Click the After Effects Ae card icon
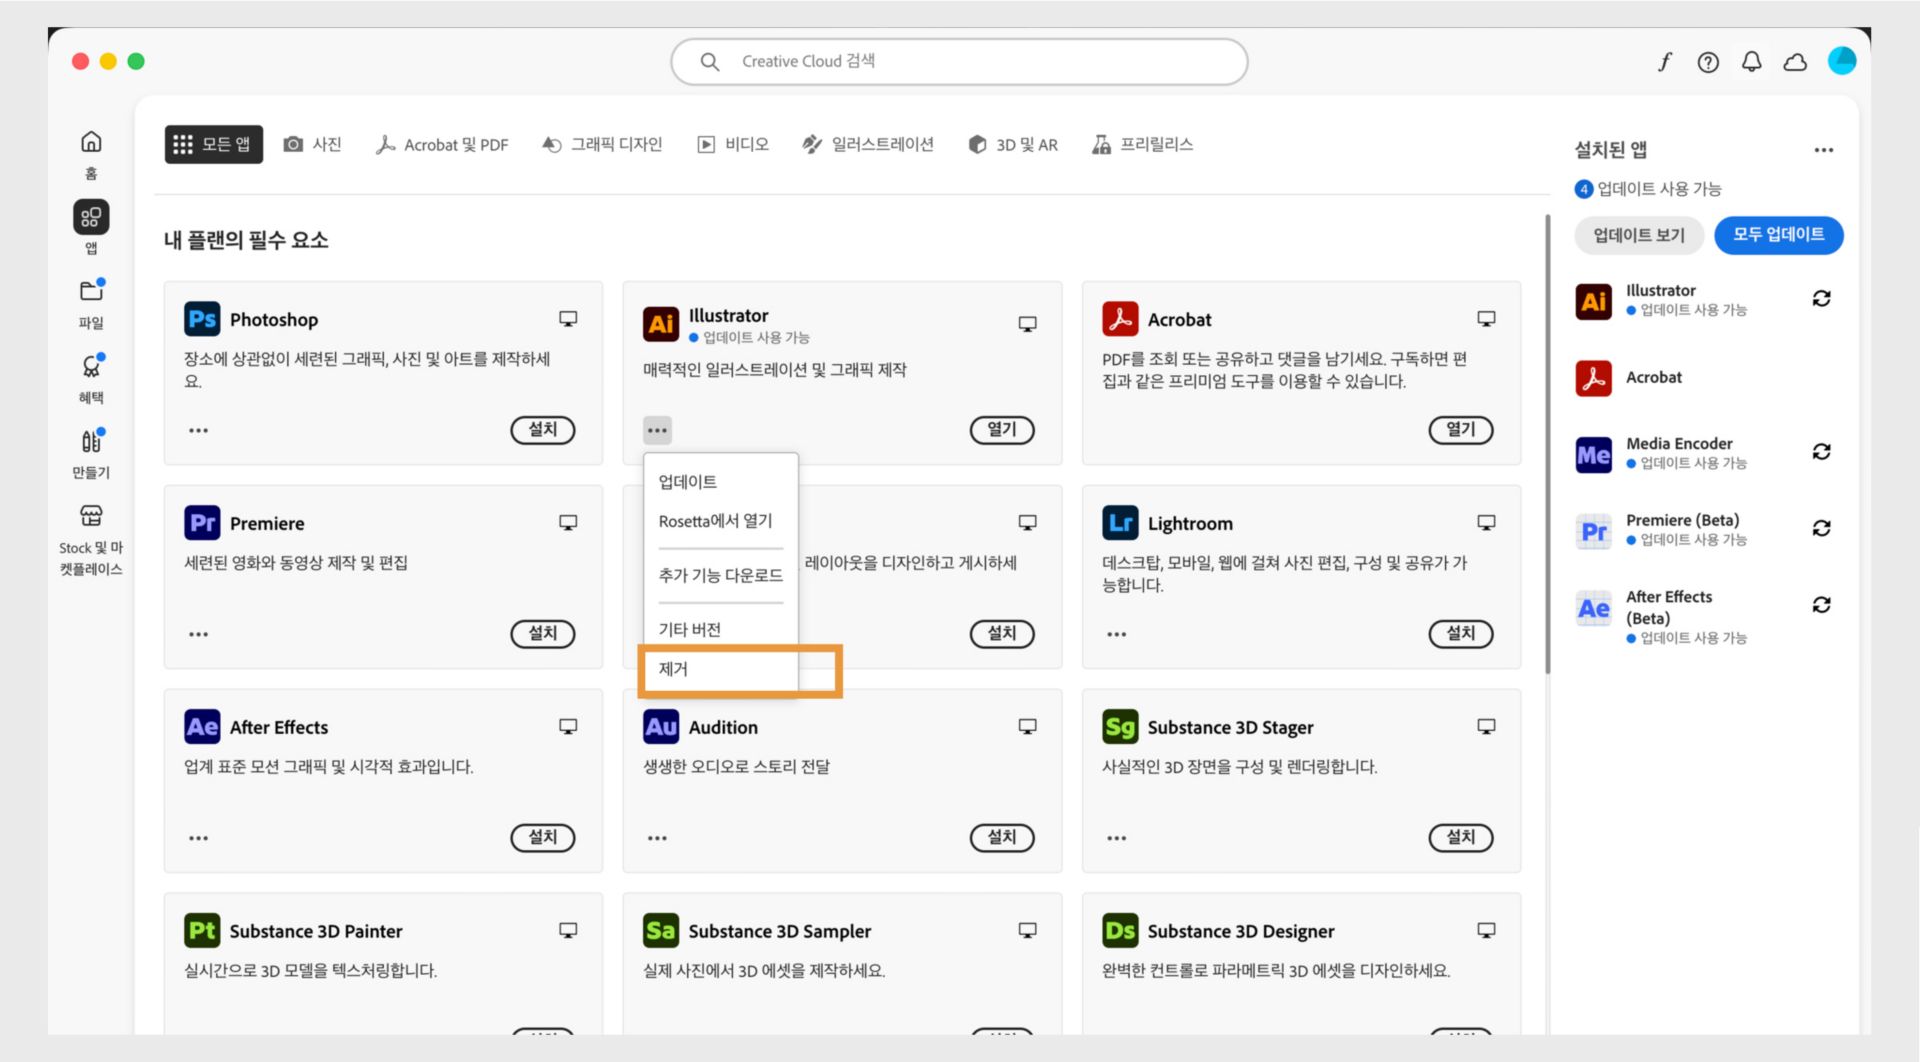The image size is (1920, 1062). pyautogui.click(x=202, y=727)
